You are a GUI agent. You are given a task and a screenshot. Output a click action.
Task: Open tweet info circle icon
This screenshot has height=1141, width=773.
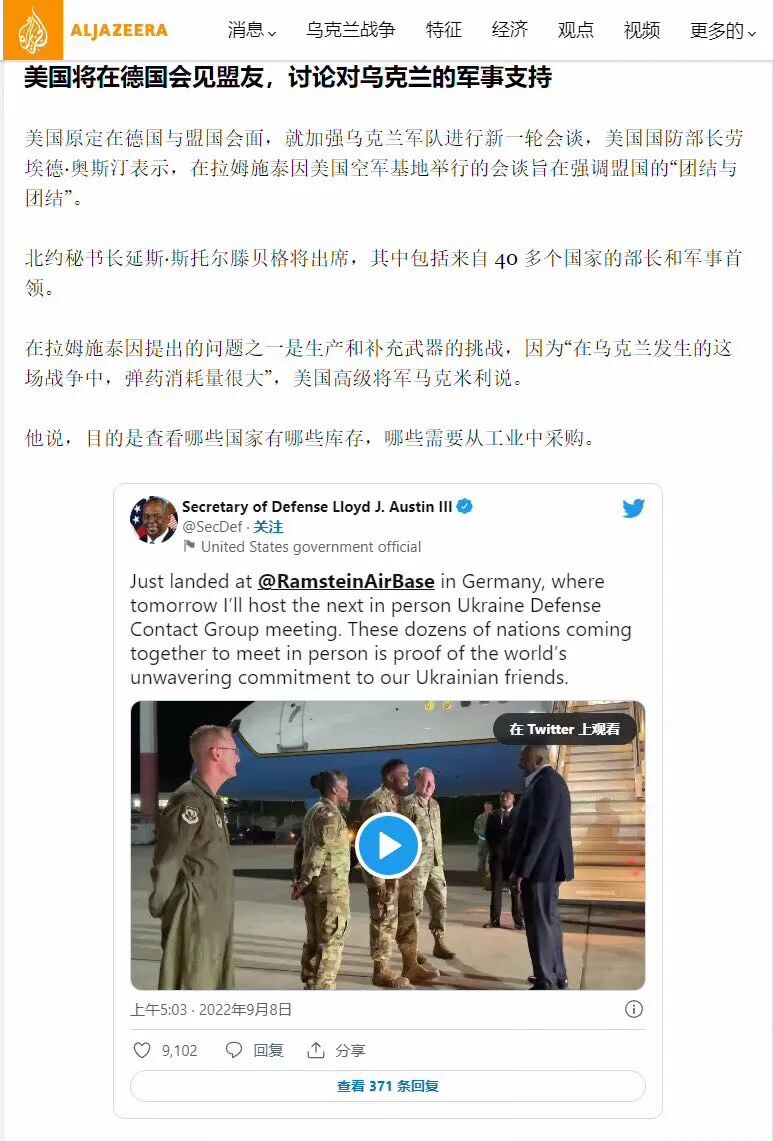pyautogui.click(x=634, y=1009)
